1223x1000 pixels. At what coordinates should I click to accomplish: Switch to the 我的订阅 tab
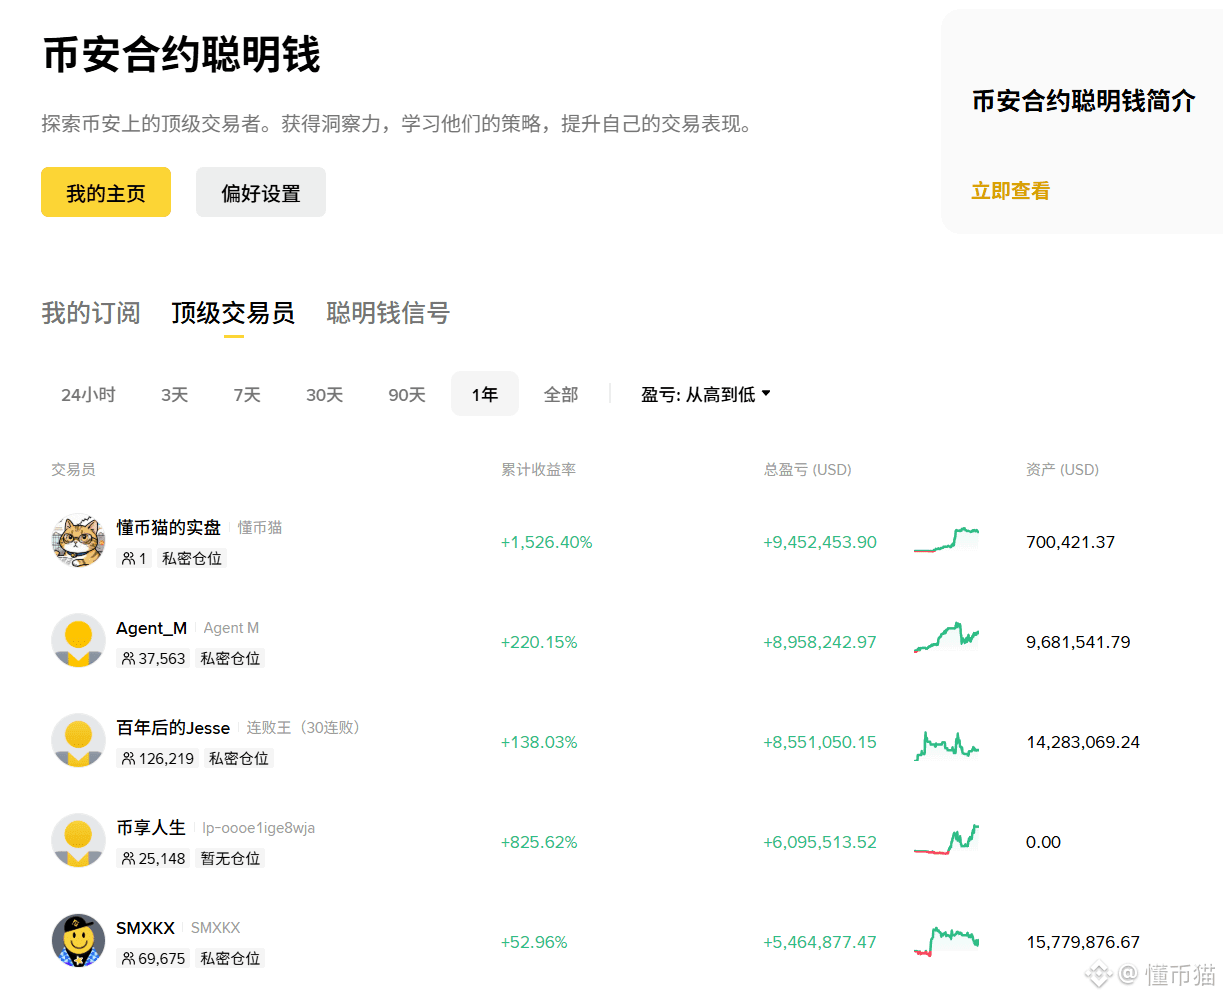coord(91,313)
